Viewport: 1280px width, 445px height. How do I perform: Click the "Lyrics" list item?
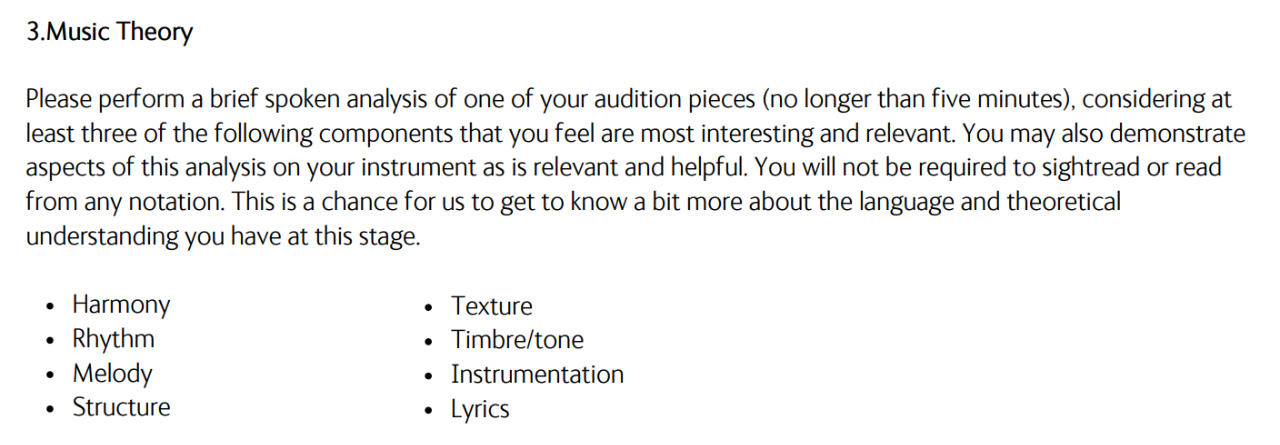(480, 409)
